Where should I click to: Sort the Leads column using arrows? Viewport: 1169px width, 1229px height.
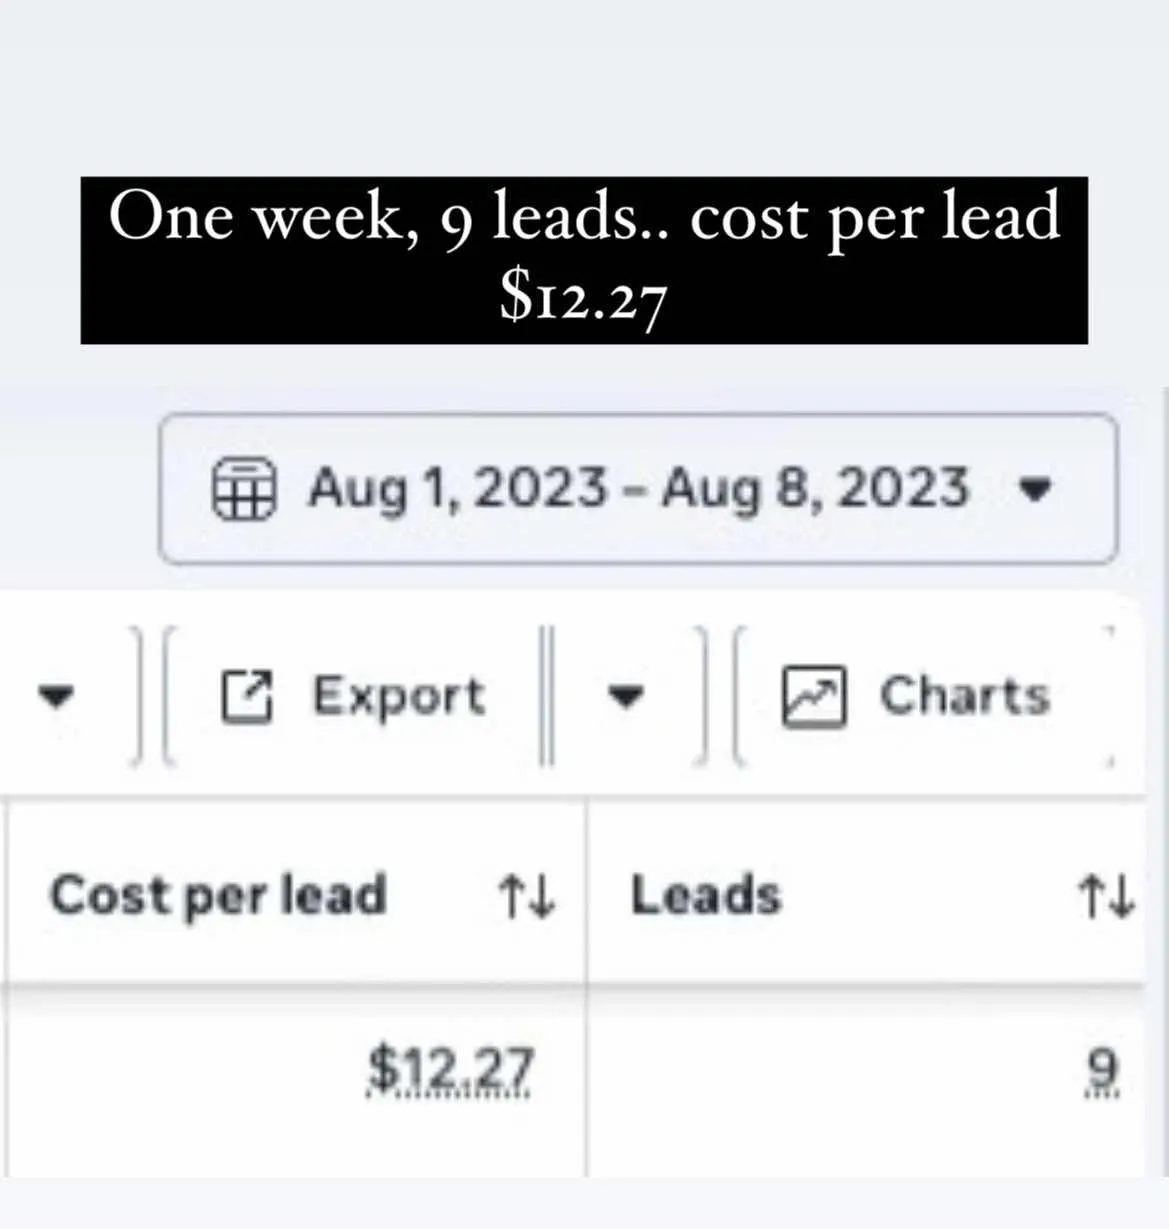click(x=1106, y=896)
